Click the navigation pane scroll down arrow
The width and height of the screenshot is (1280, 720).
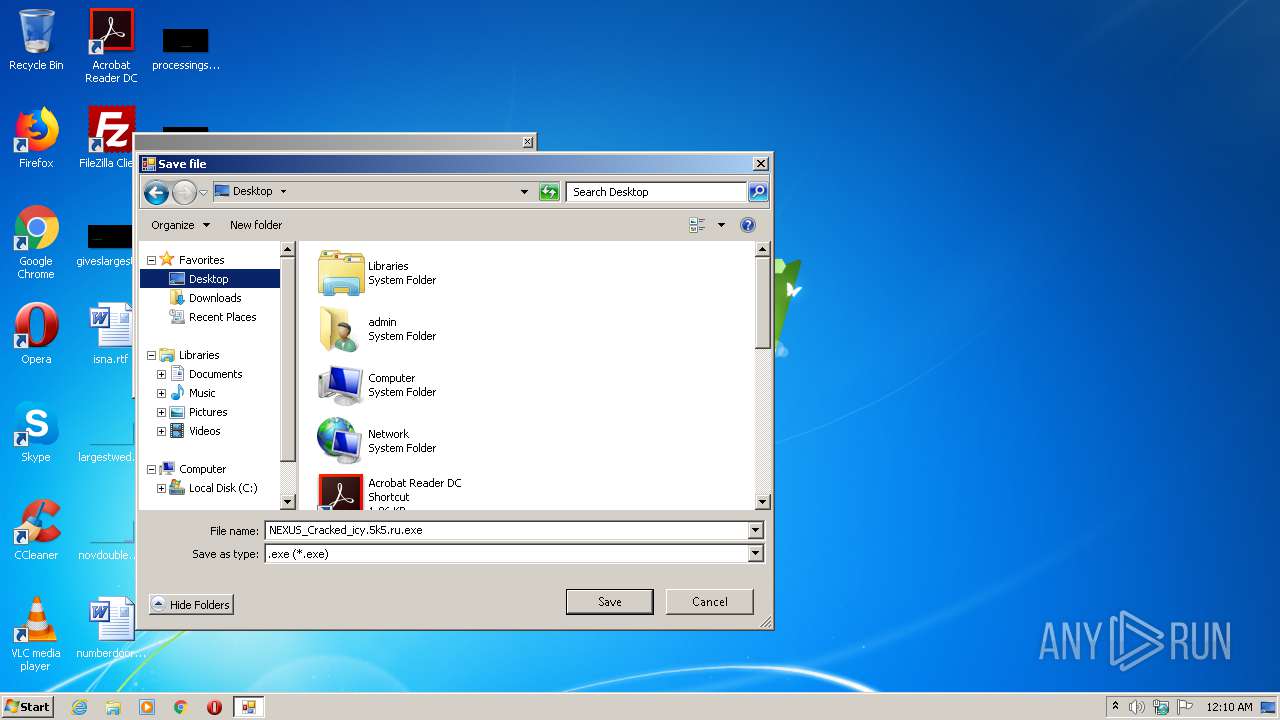(288, 502)
